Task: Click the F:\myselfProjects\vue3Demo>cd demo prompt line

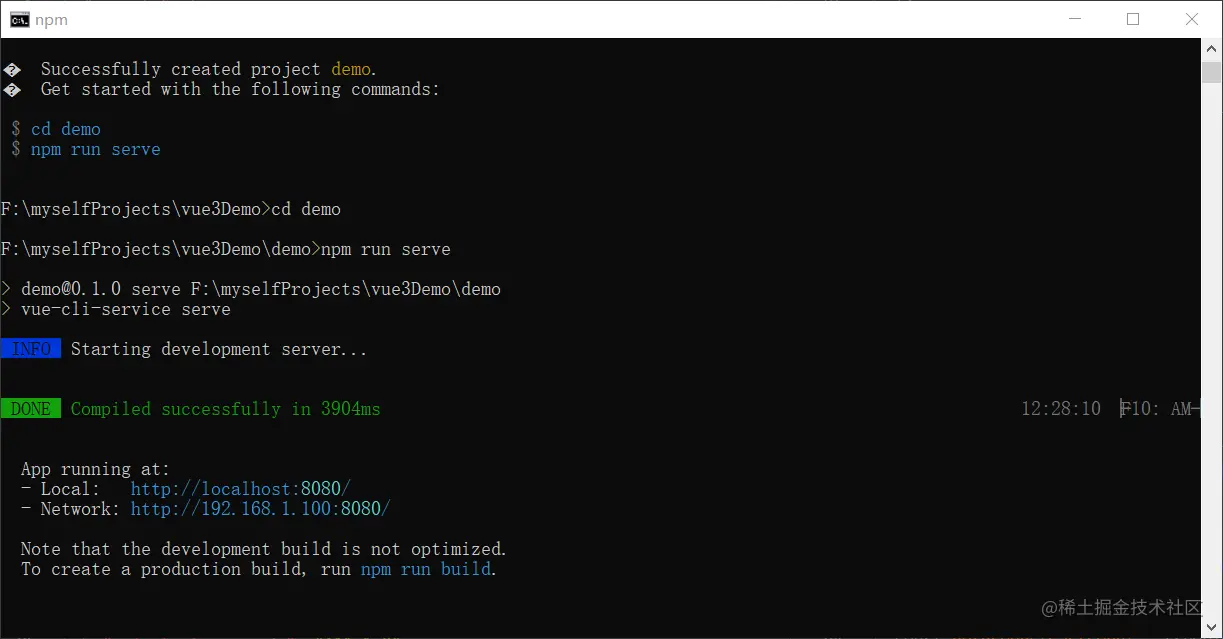Action: pyautogui.click(x=171, y=209)
